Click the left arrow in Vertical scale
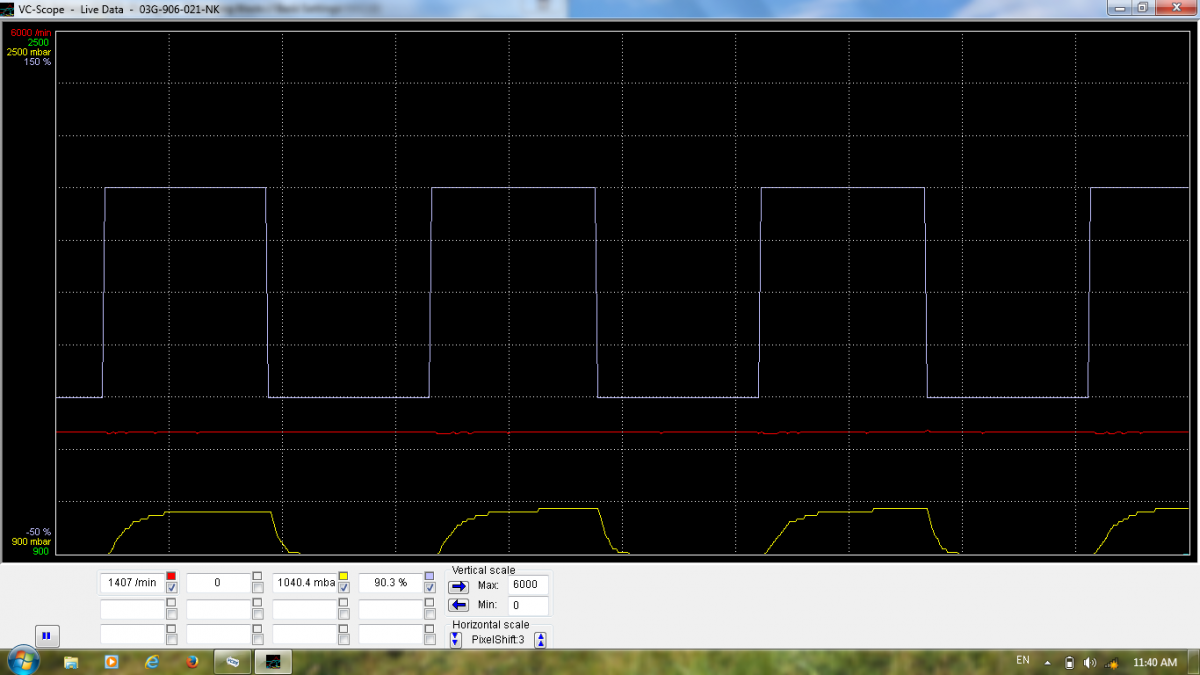Viewport: 1200px width, 675px height. pos(458,605)
